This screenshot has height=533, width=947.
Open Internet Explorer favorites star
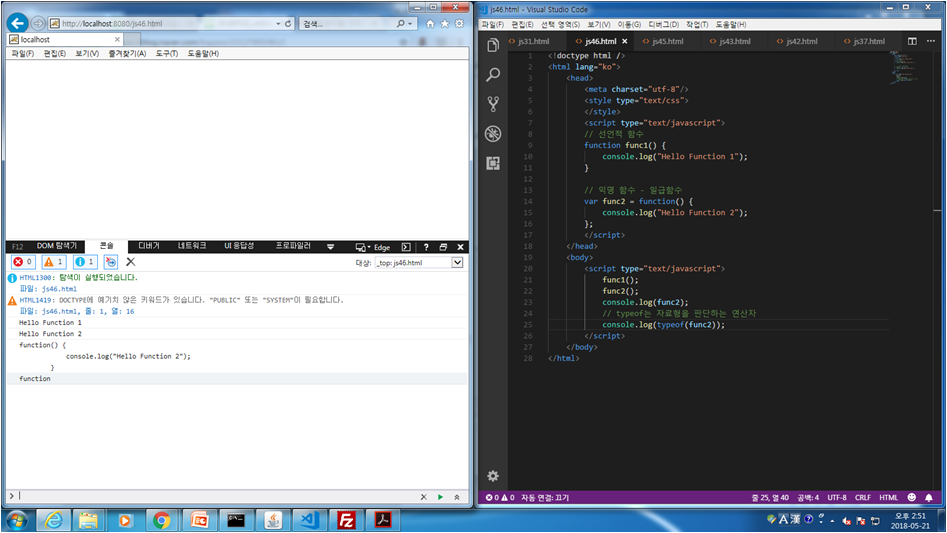(x=445, y=24)
